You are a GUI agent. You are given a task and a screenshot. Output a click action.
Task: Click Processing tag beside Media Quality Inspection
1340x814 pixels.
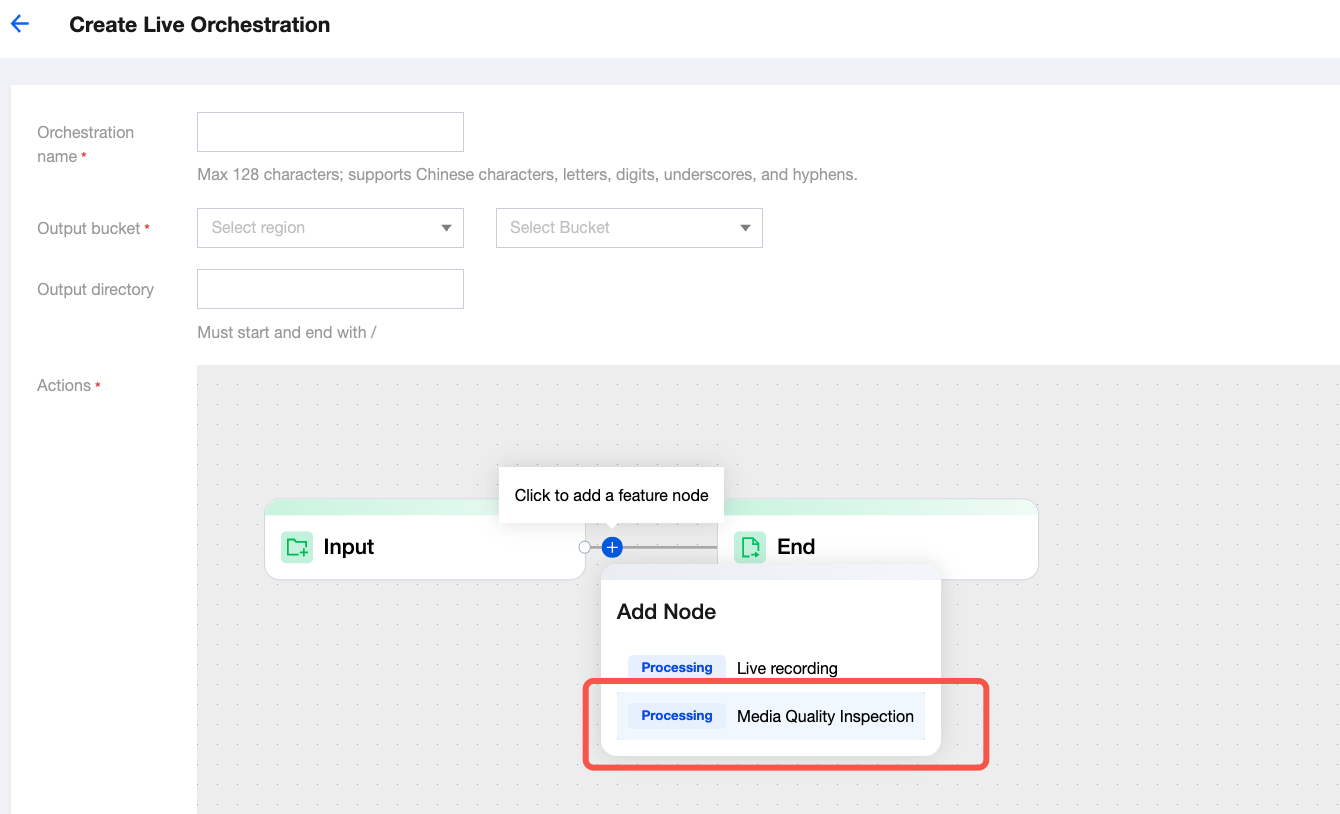(677, 716)
